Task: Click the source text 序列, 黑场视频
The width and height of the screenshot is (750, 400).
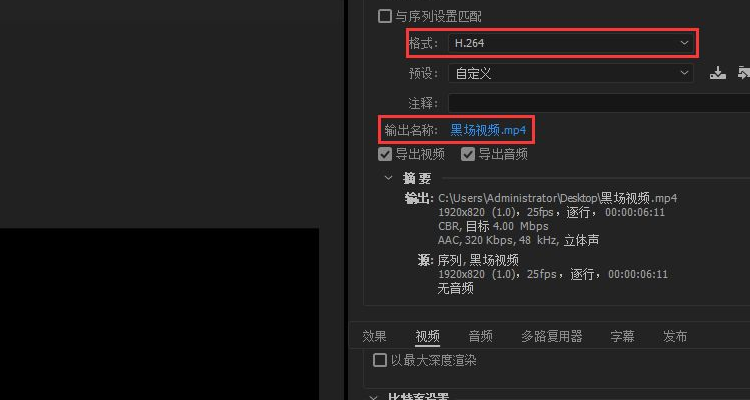Action: click(x=478, y=260)
